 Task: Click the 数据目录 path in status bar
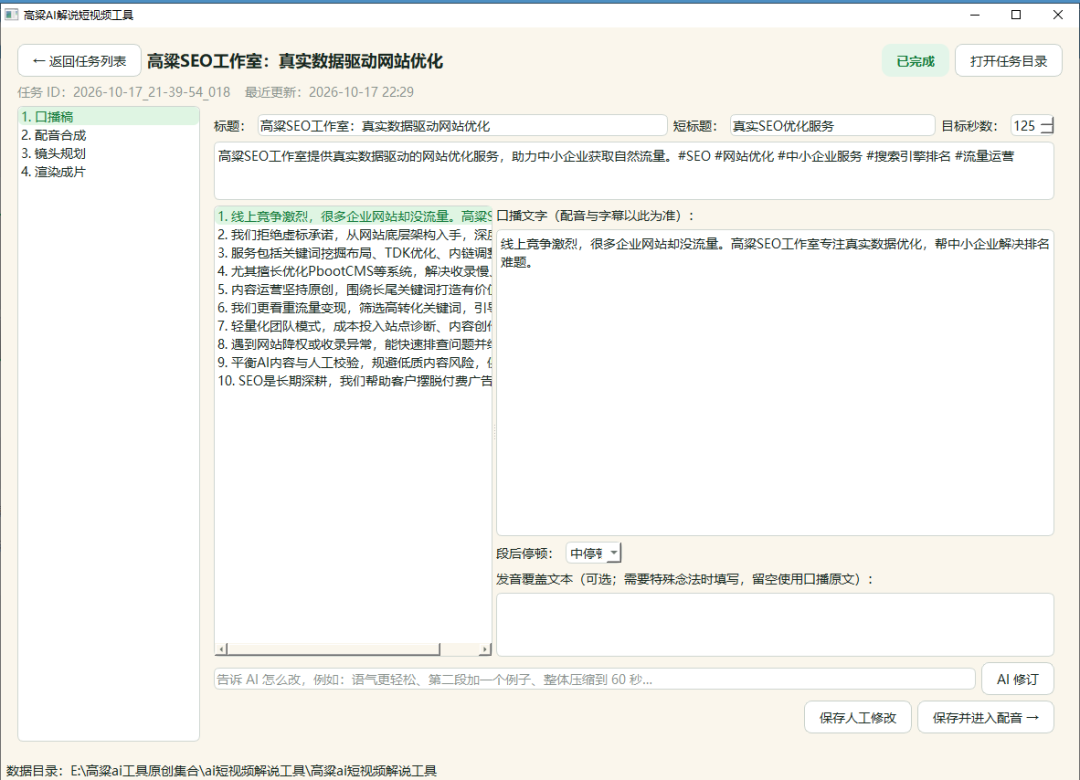coord(222,770)
